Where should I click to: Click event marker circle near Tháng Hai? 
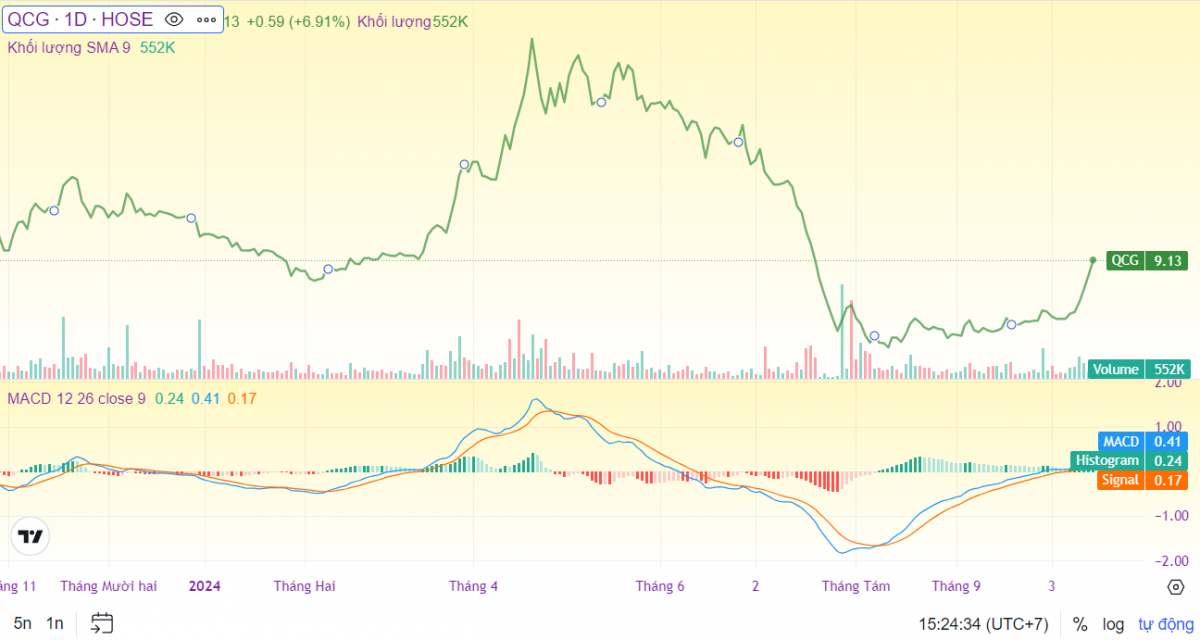point(328,269)
